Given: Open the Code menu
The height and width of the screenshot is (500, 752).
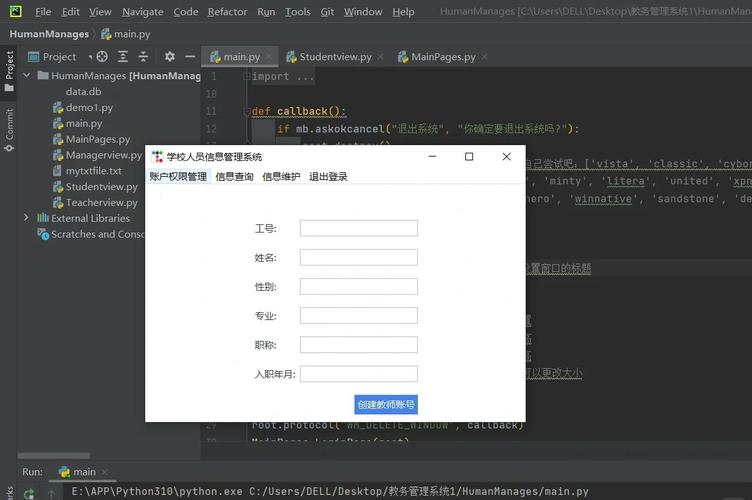Looking at the screenshot, I should tap(186, 12).
